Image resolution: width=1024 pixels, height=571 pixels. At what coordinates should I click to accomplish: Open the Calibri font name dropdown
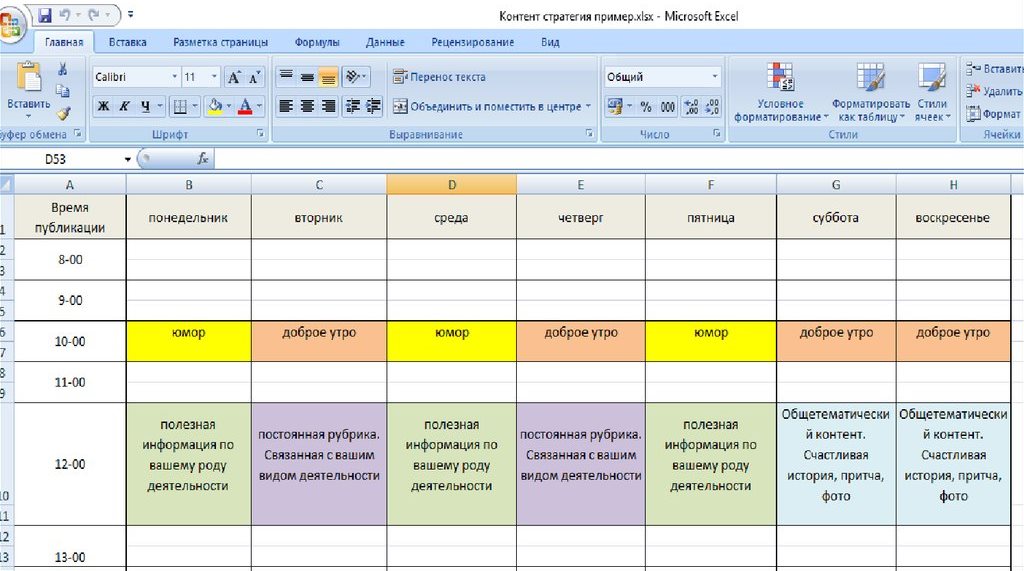click(174, 77)
